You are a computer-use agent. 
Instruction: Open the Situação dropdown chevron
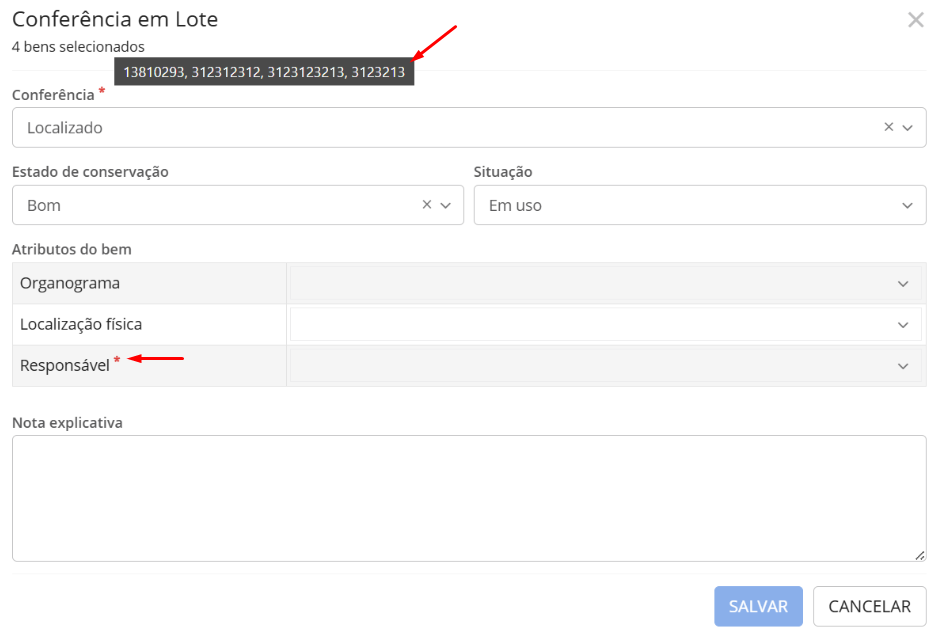pyautogui.click(x=907, y=205)
